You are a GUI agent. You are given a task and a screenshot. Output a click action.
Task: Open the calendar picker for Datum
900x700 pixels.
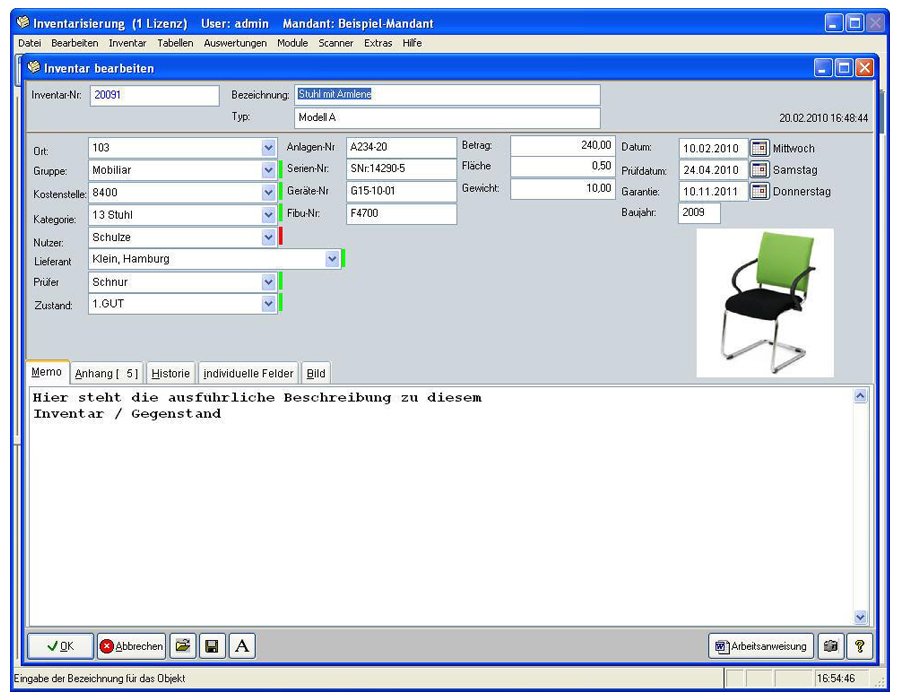[760, 148]
